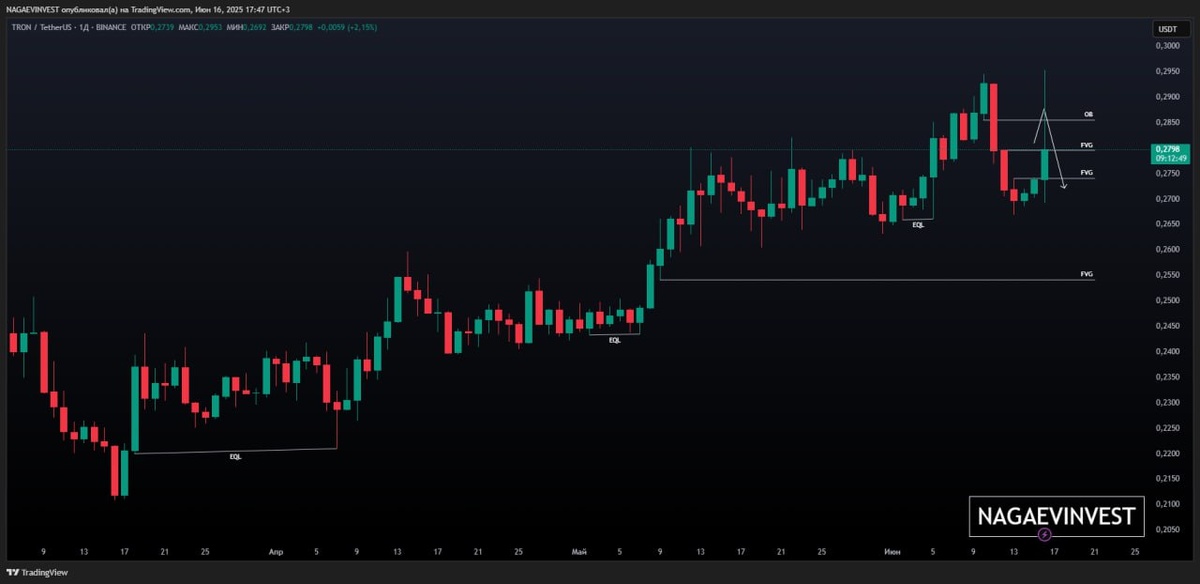Click the 0,2250 price axis label

[1166, 428]
